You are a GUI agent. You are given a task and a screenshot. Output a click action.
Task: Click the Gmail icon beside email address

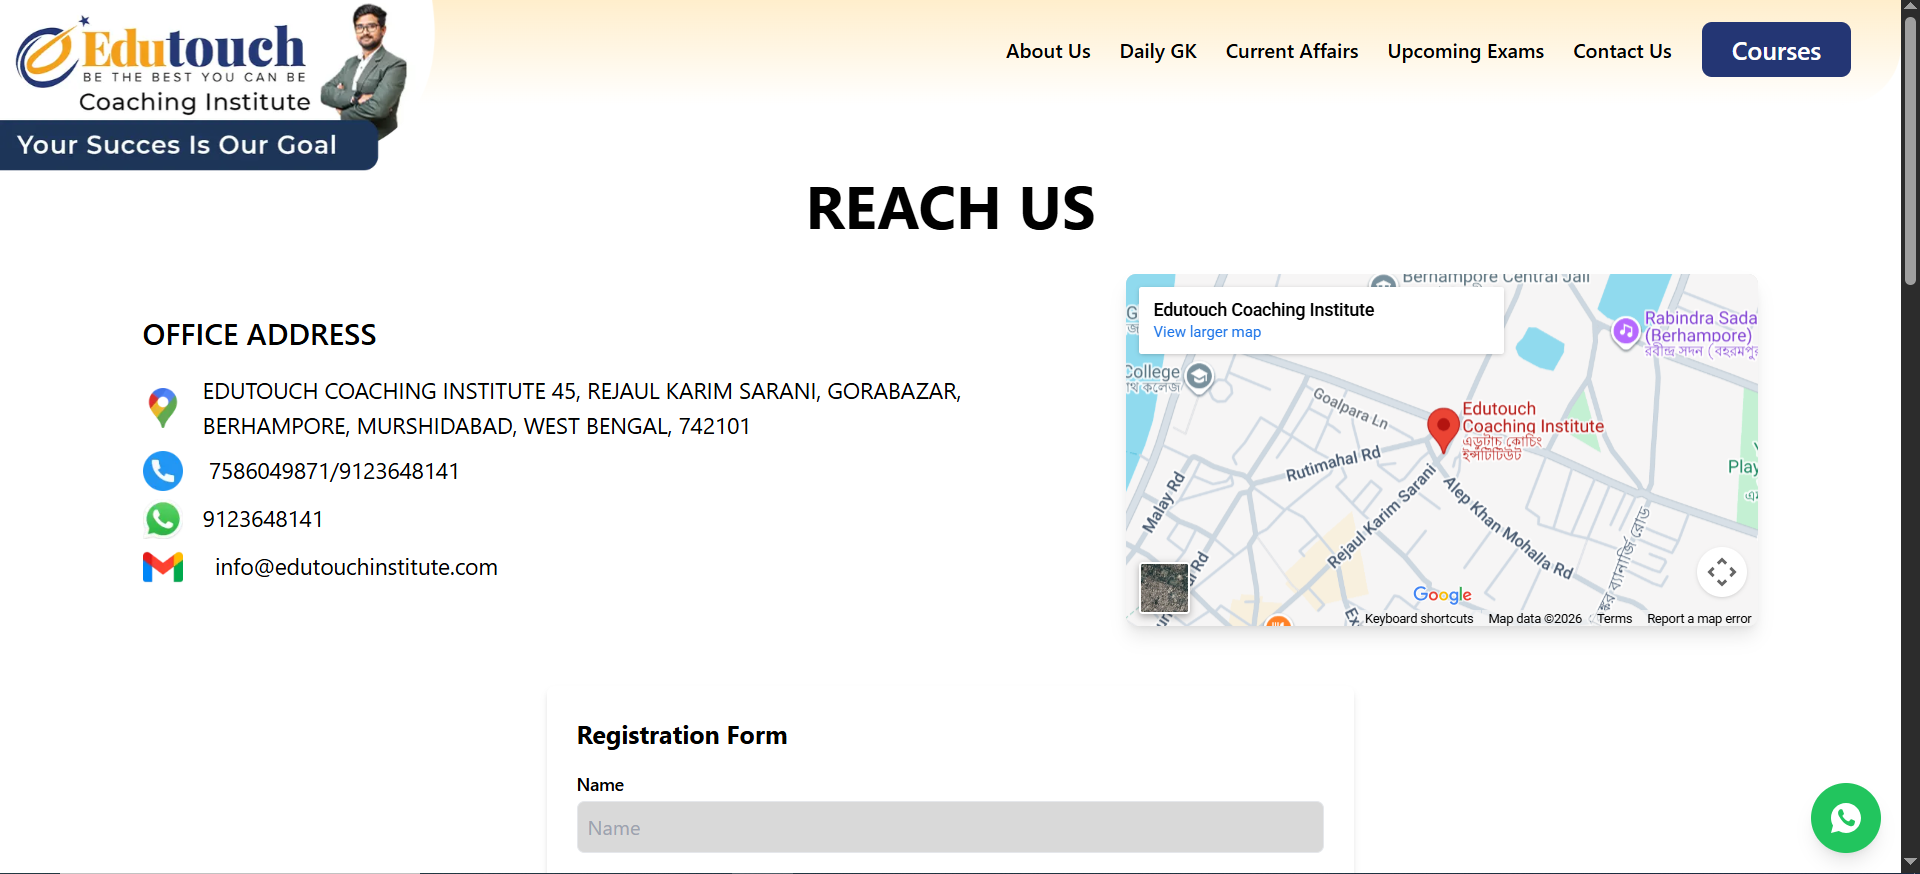[x=163, y=567]
